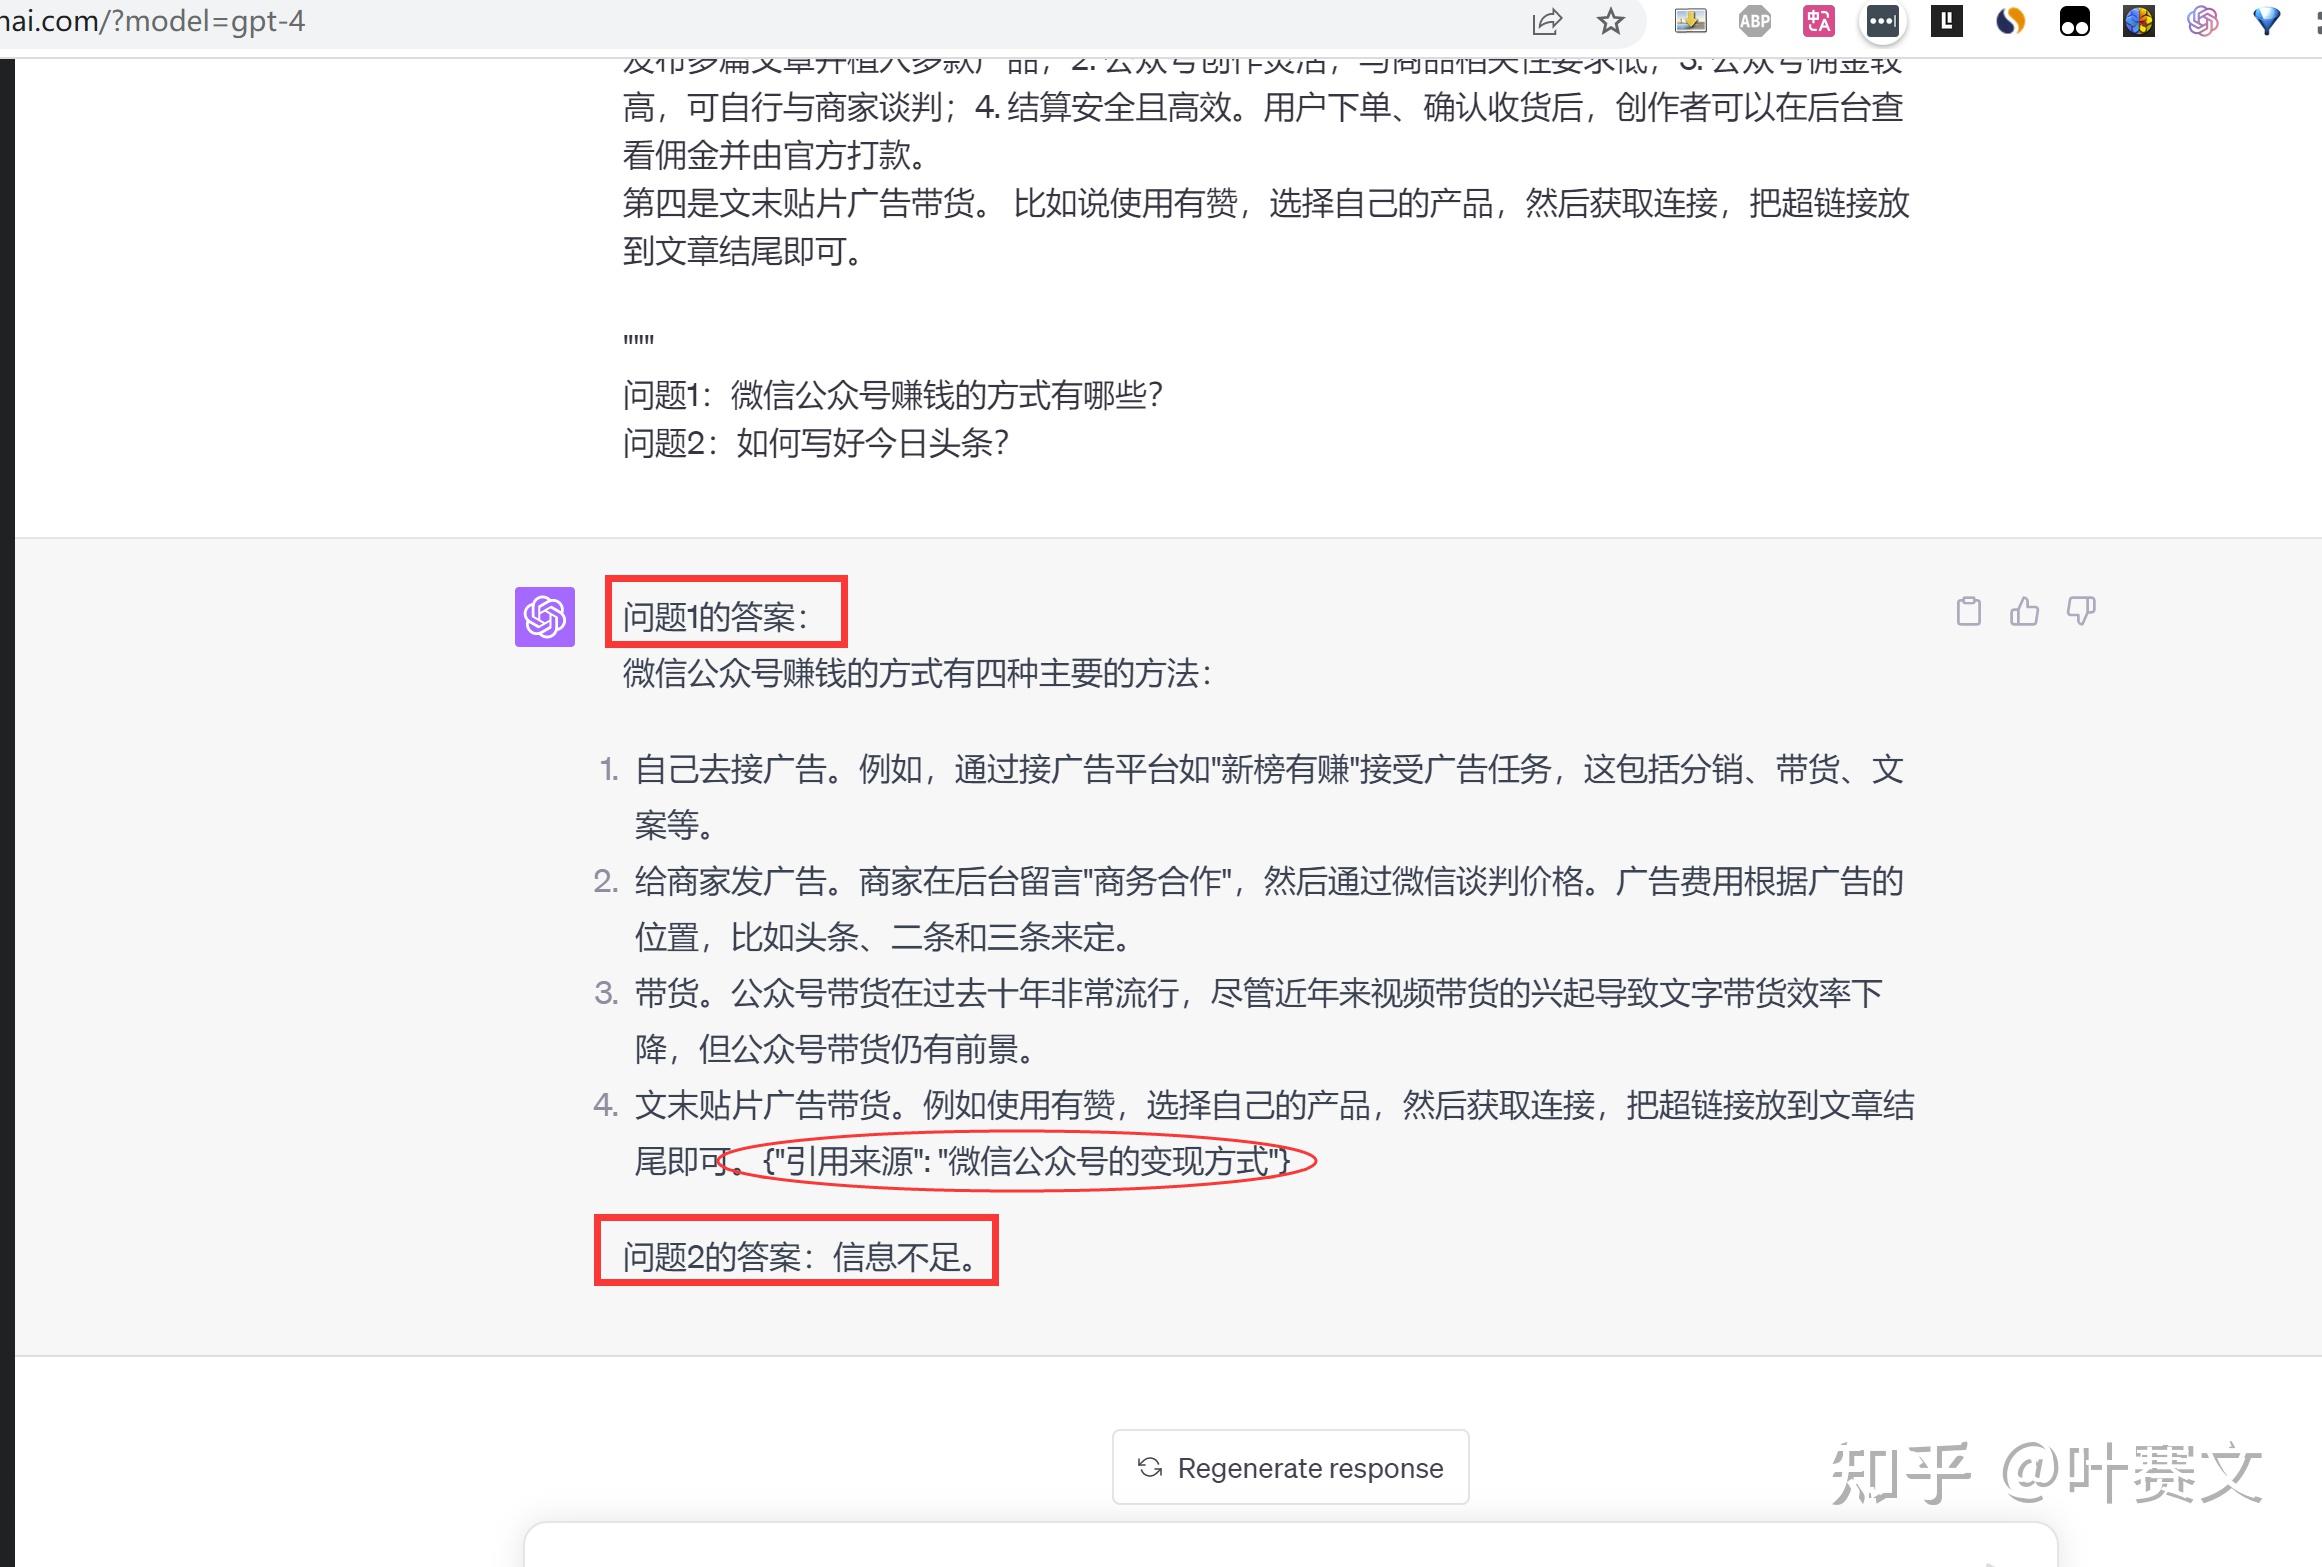
Task: Click the sentence "微信公众号赚钱的方式有四种主要的方法："
Action: (918, 673)
